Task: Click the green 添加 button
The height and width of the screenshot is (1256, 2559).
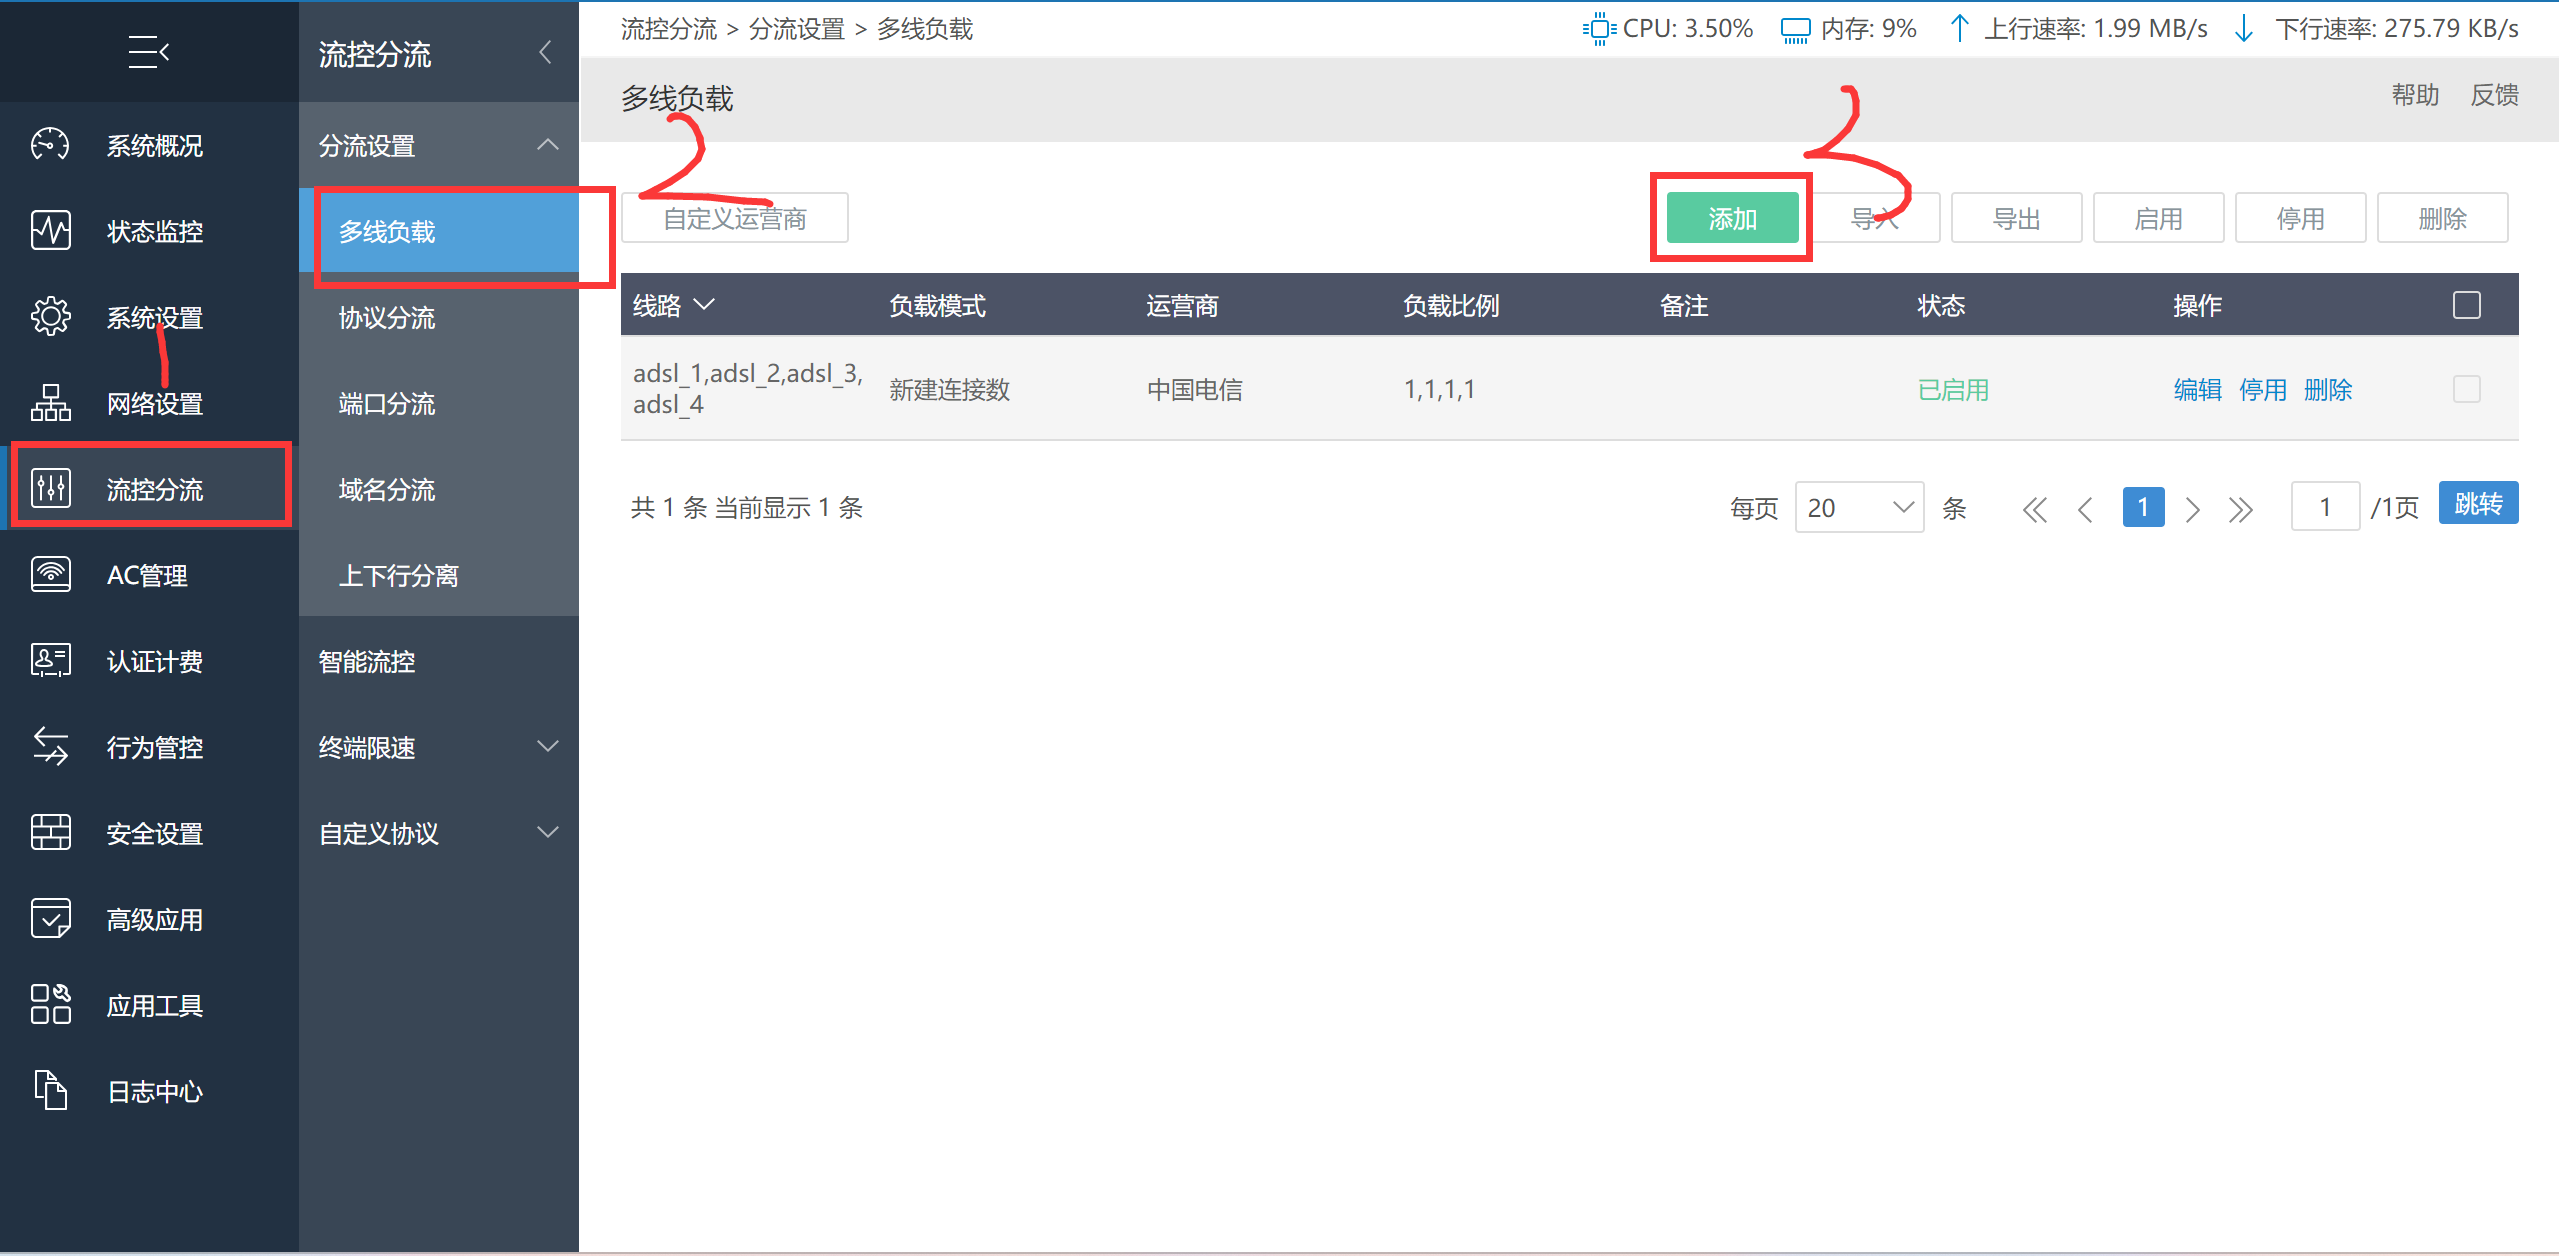Action: (x=1732, y=218)
